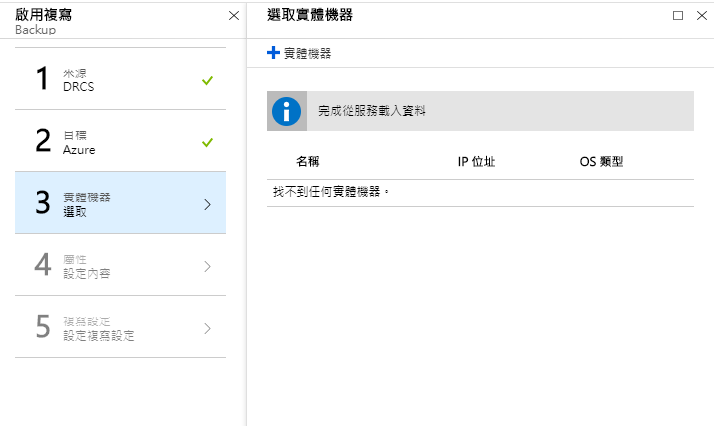Close the 選取實體機器 panel
Screen dimensions: 714x426
pos(702,15)
